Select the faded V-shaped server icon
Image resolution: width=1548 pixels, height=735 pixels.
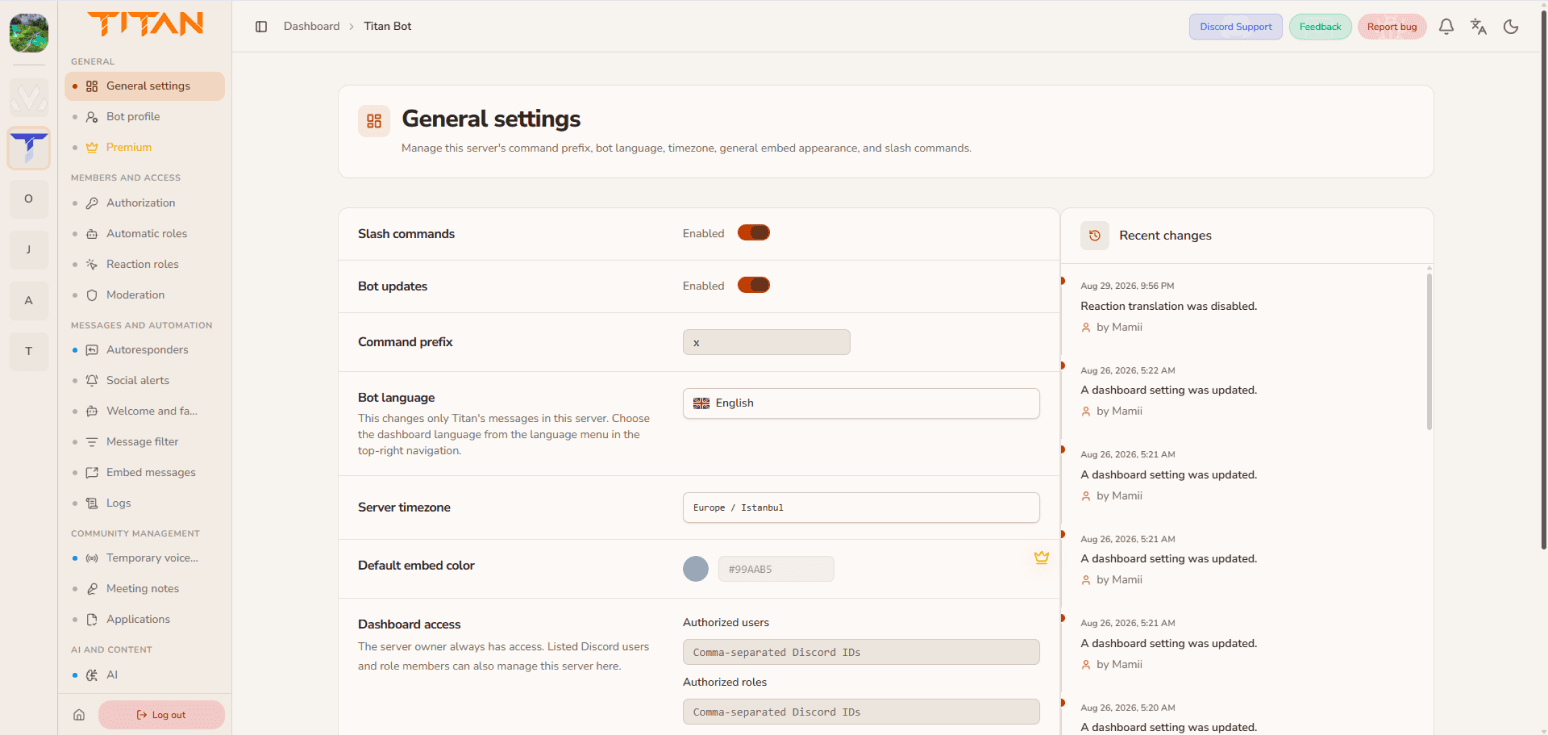(x=28, y=97)
